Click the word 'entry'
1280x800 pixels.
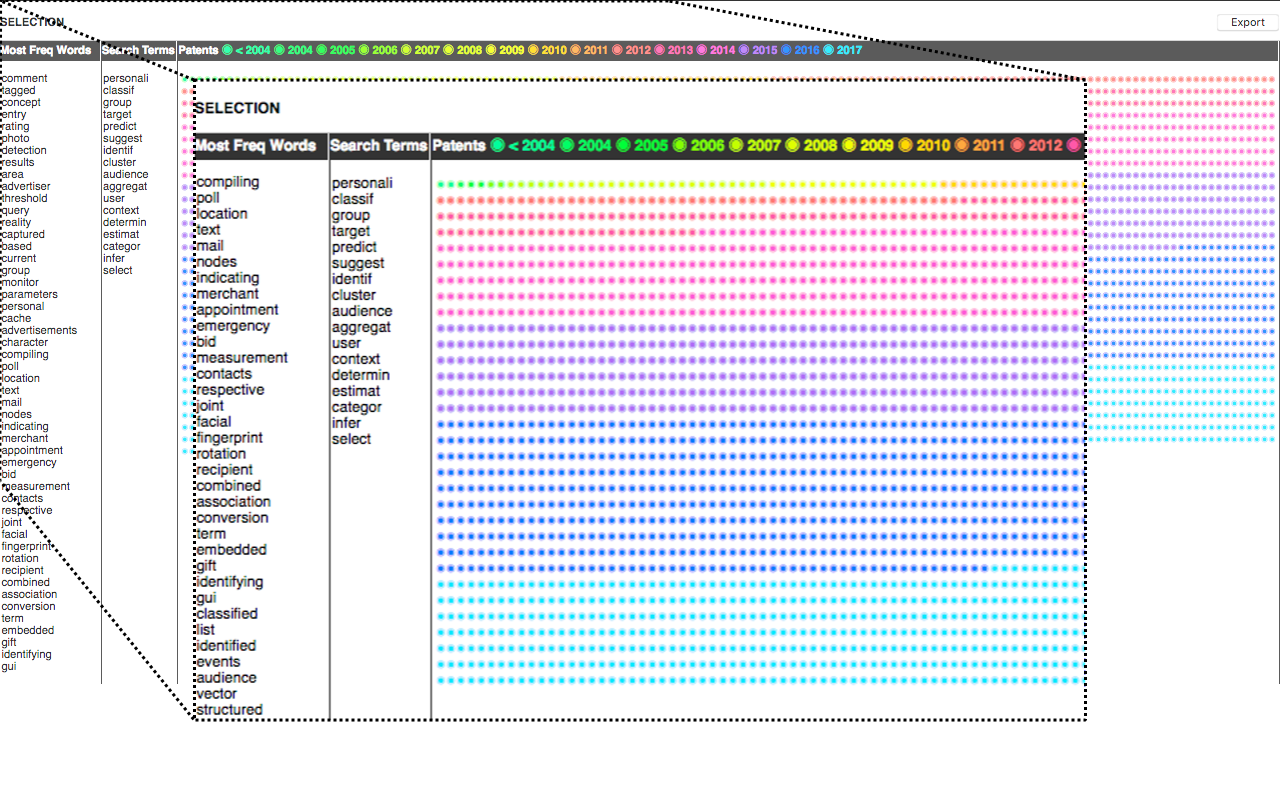point(14,114)
